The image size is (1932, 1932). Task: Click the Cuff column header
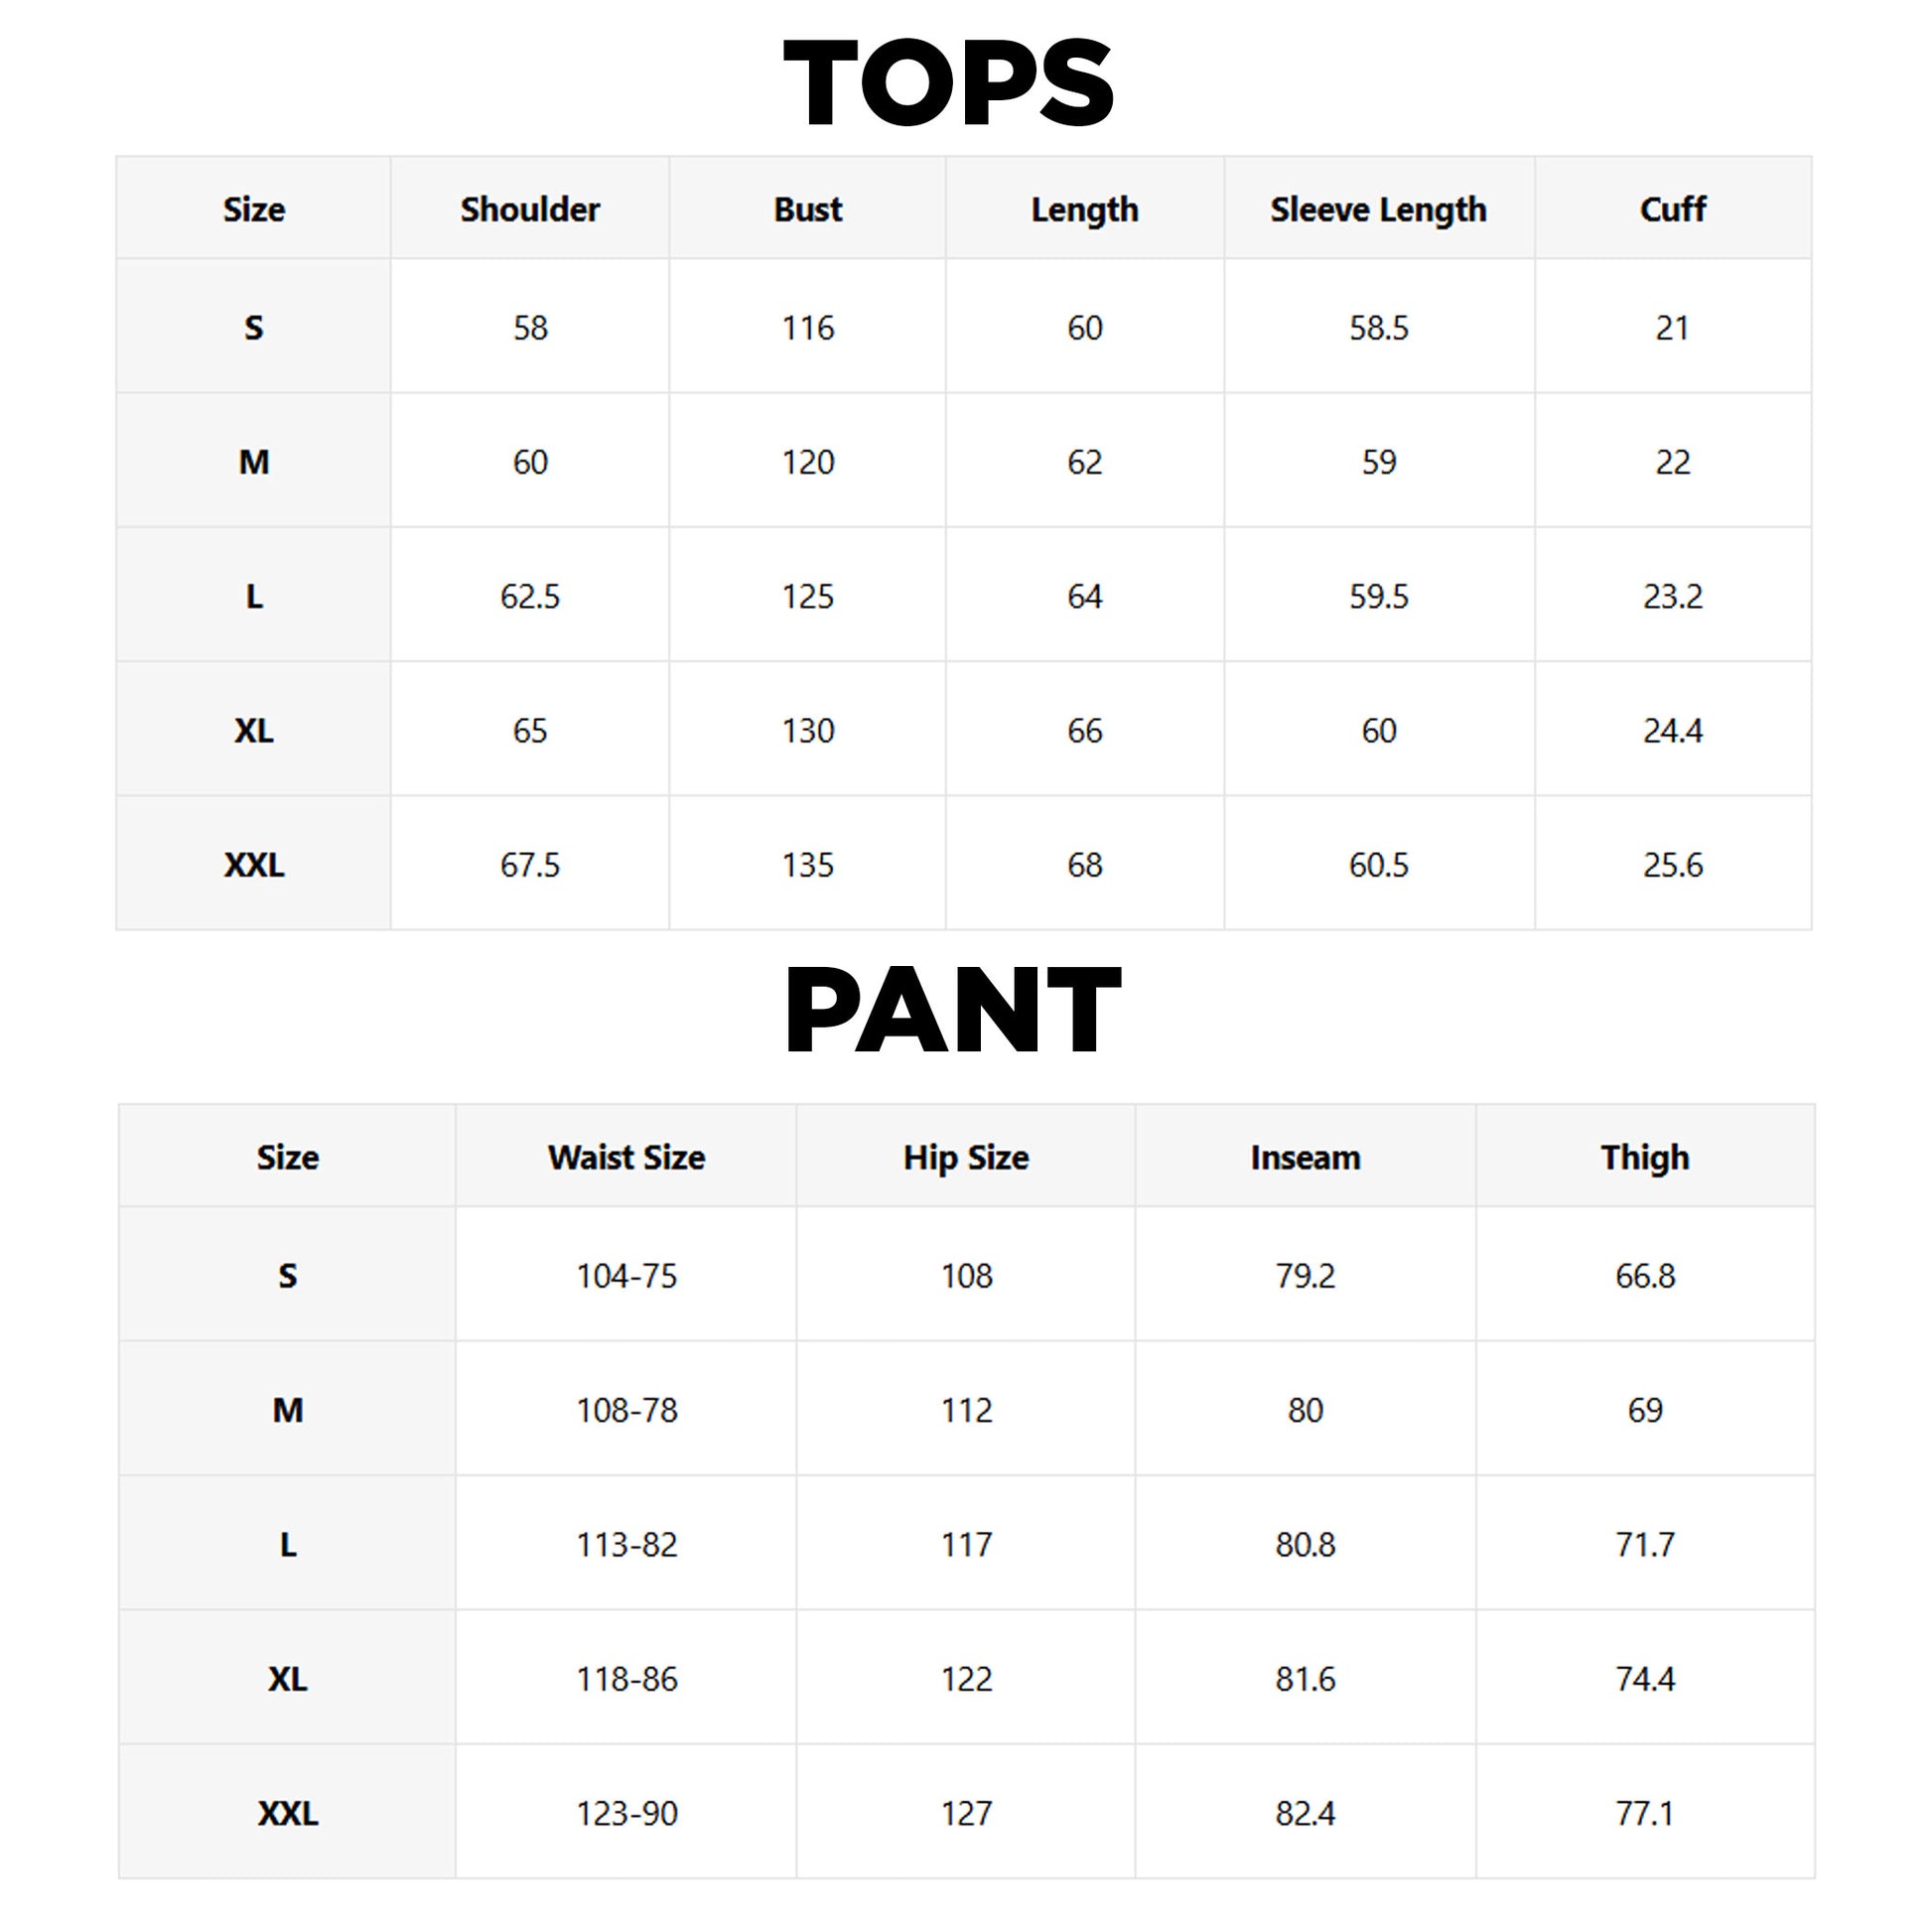(x=1673, y=209)
